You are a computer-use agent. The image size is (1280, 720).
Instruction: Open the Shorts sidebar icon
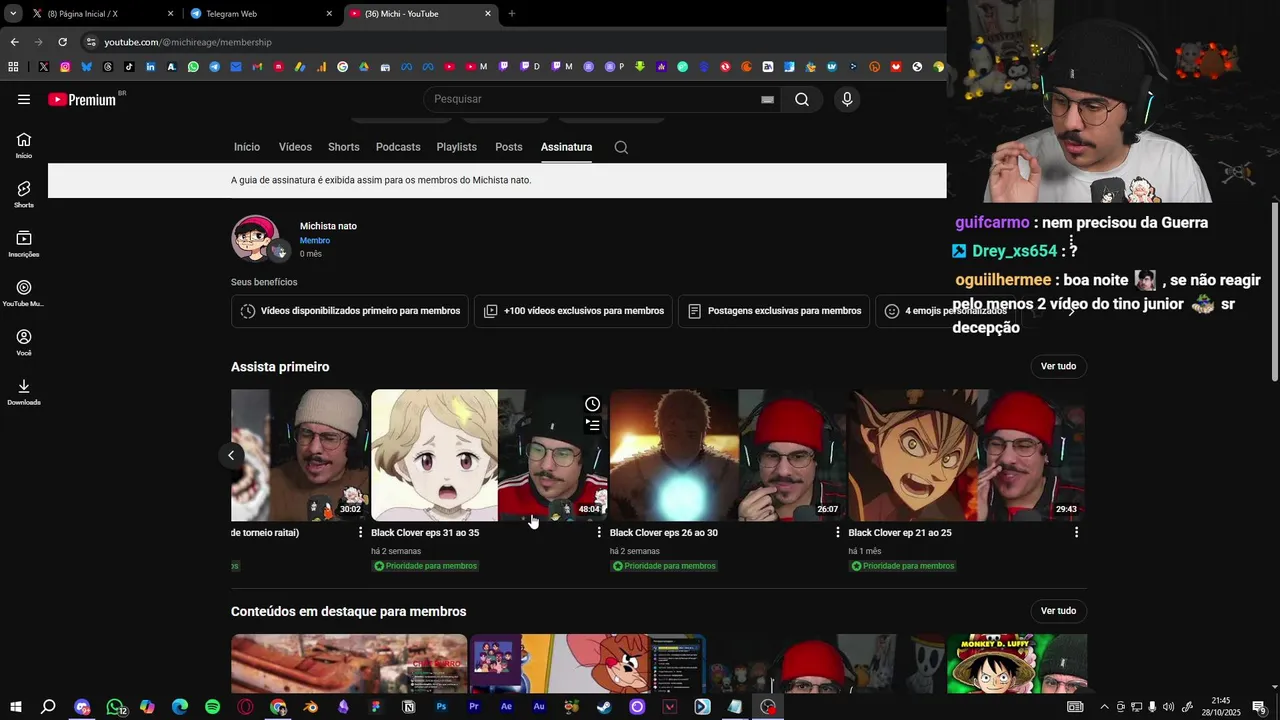point(24,194)
